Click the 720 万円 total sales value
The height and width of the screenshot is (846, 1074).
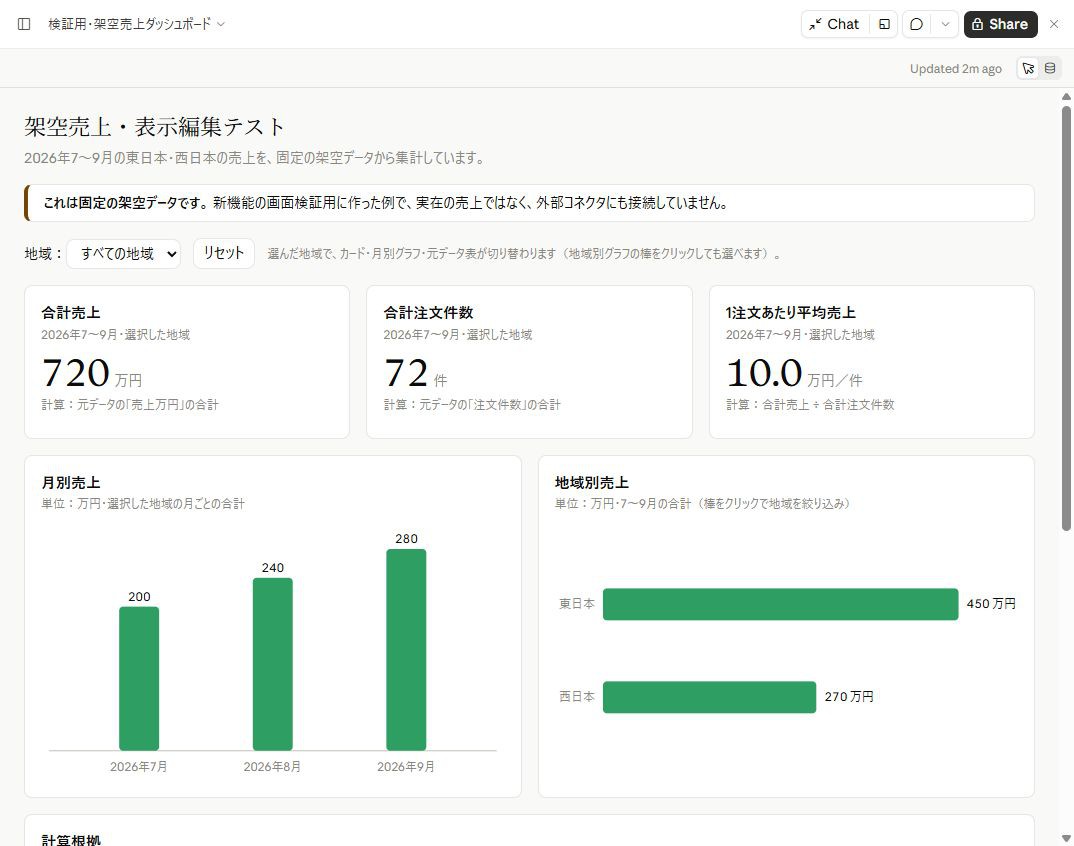click(92, 374)
